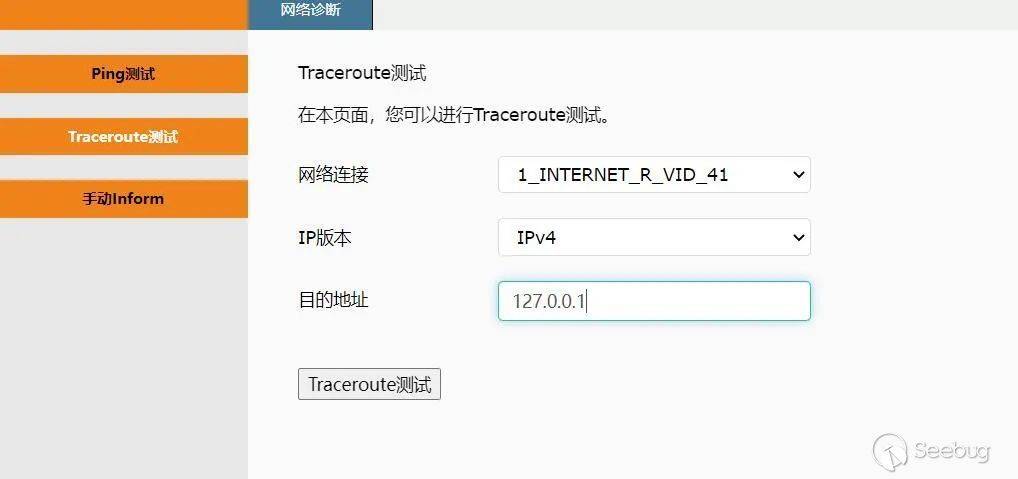Click empty gray sidebar area below 手动Inform

click(x=123, y=348)
